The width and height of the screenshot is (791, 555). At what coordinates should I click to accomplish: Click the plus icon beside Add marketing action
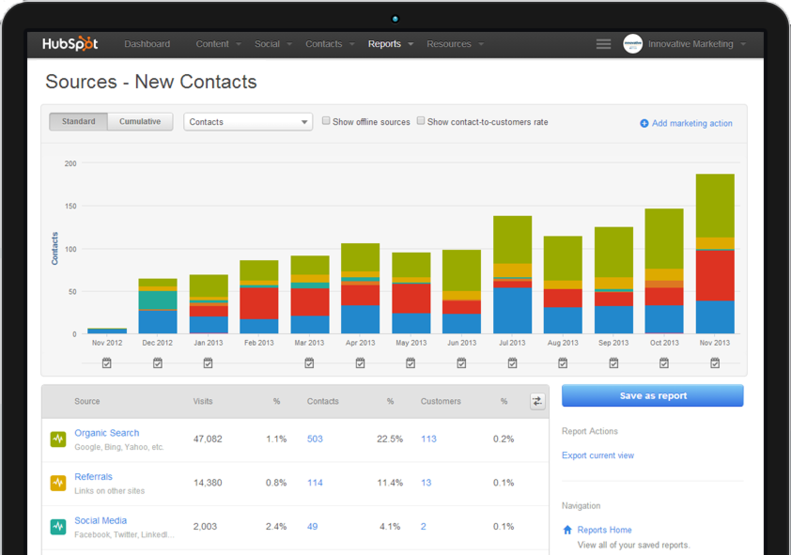pyautogui.click(x=644, y=123)
